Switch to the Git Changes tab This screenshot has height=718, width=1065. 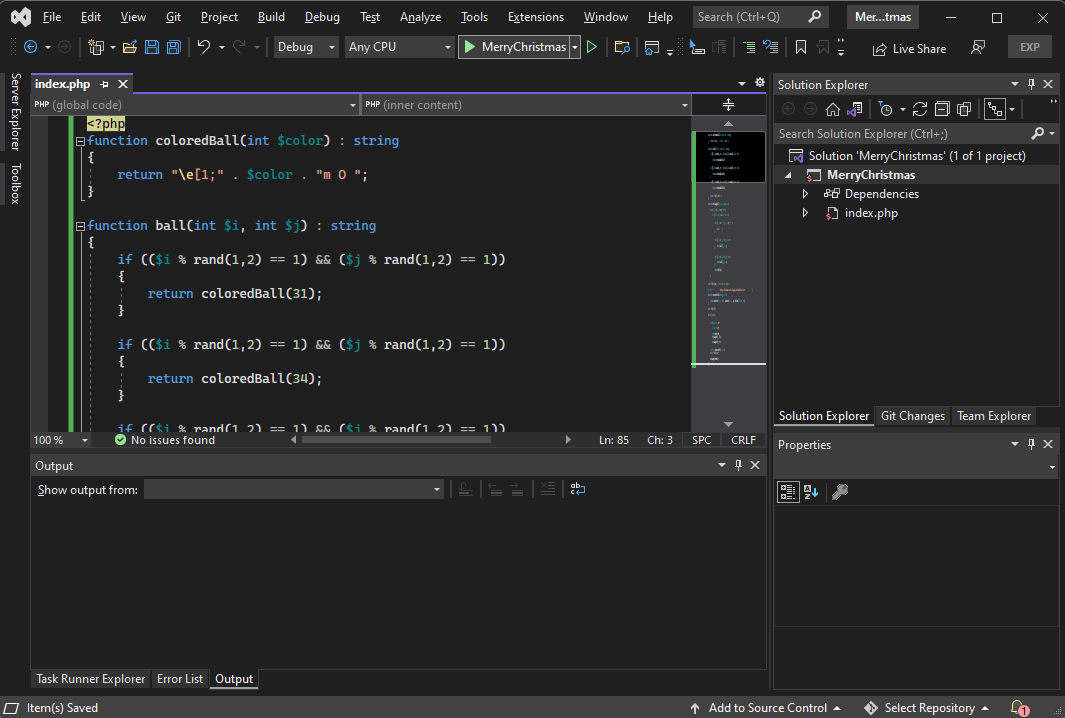pyautogui.click(x=912, y=416)
